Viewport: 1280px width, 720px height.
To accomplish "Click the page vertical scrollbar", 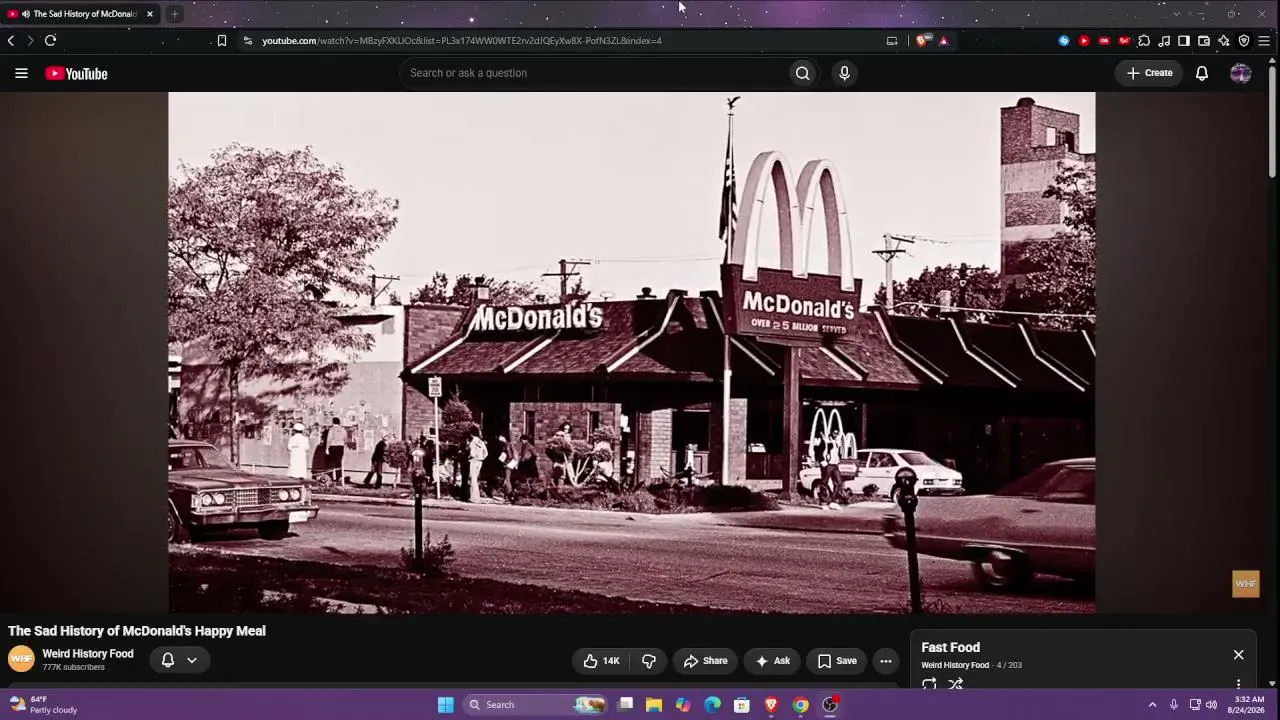I will coord(1272,120).
